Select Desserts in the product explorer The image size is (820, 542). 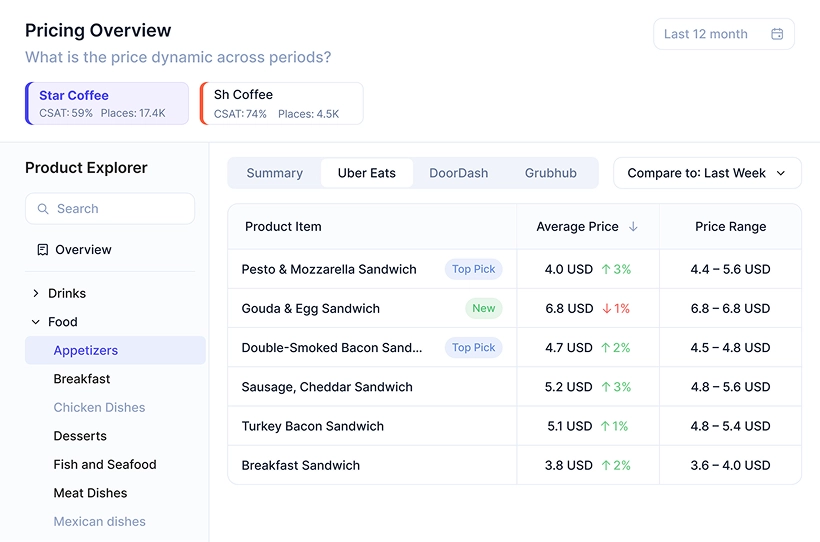(80, 436)
